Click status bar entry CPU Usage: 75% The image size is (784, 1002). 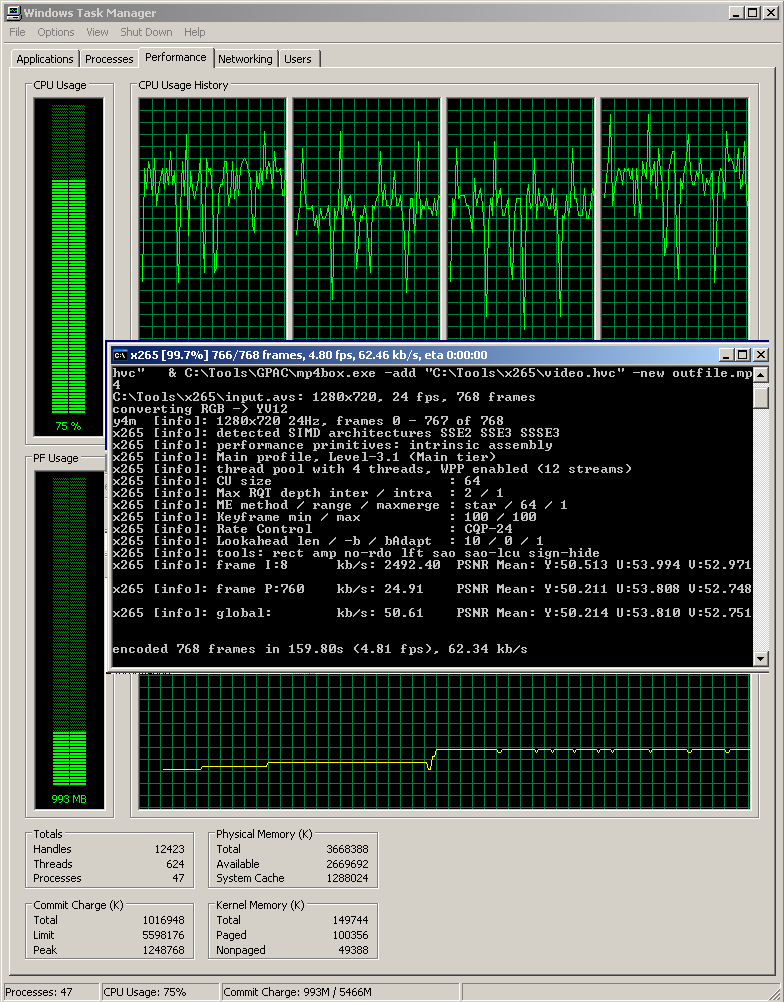pyautogui.click(x=144, y=992)
